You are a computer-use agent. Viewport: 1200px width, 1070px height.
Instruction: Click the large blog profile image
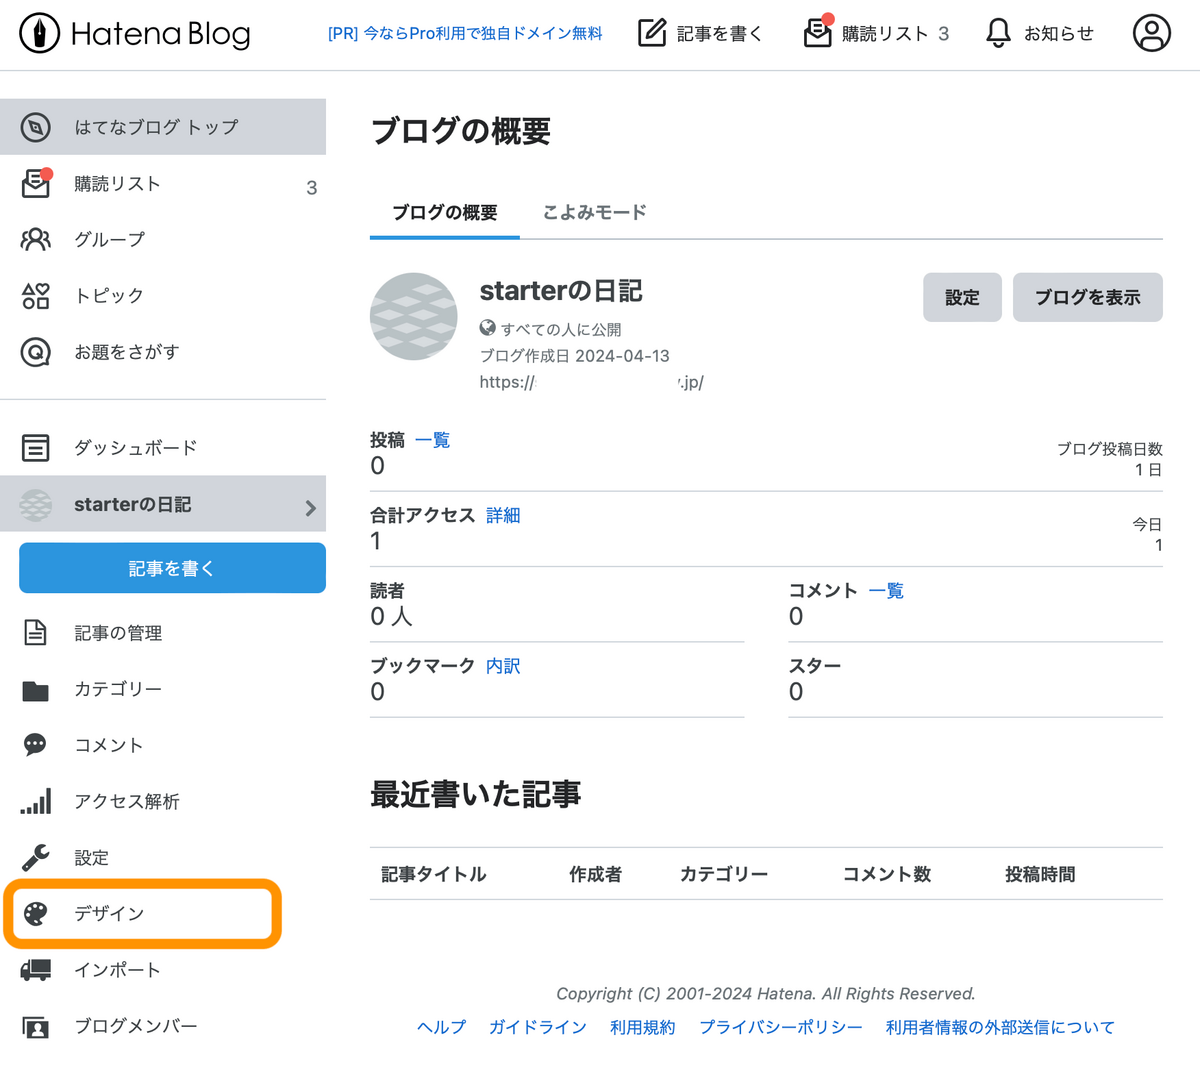click(x=414, y=317)
